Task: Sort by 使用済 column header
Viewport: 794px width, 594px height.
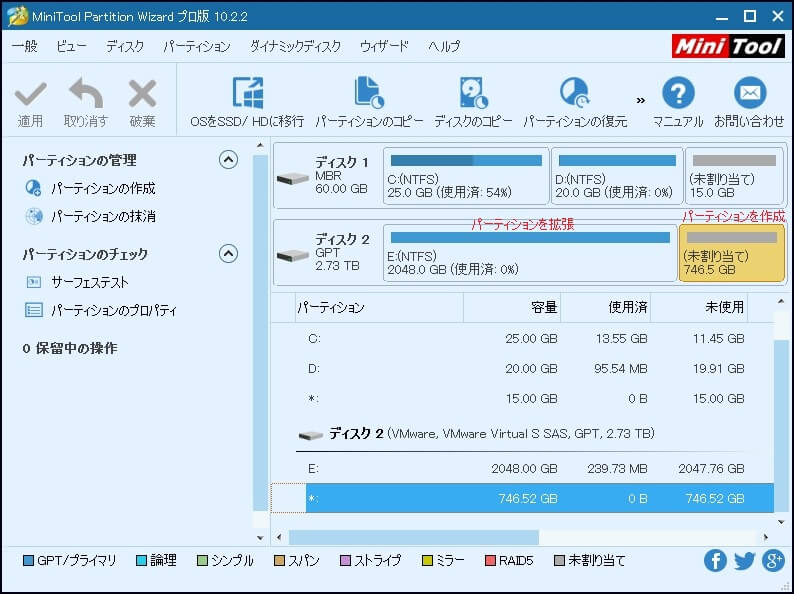Action: coord(606,307)
